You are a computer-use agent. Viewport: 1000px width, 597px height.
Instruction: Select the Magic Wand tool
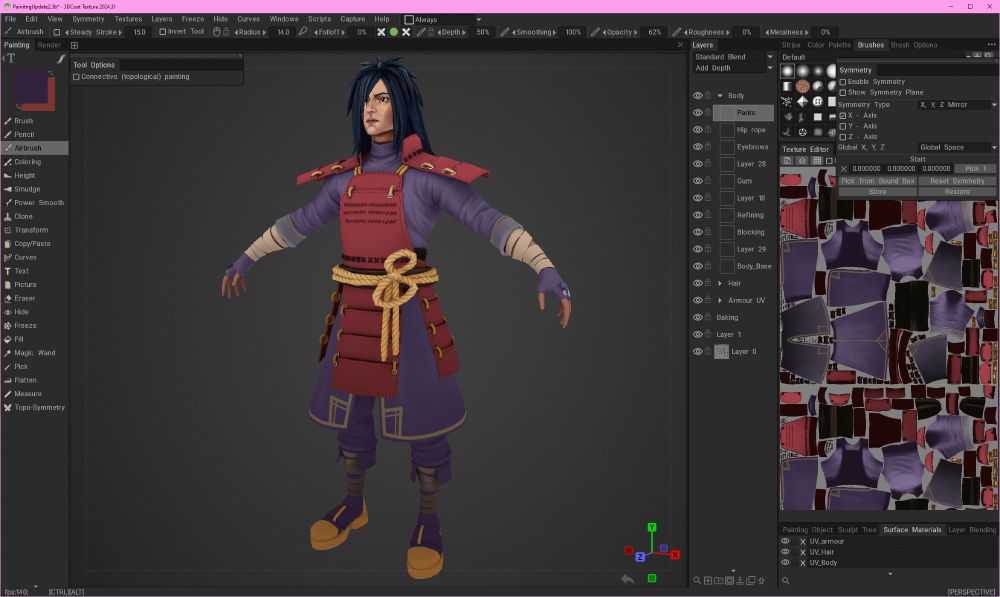34,353
